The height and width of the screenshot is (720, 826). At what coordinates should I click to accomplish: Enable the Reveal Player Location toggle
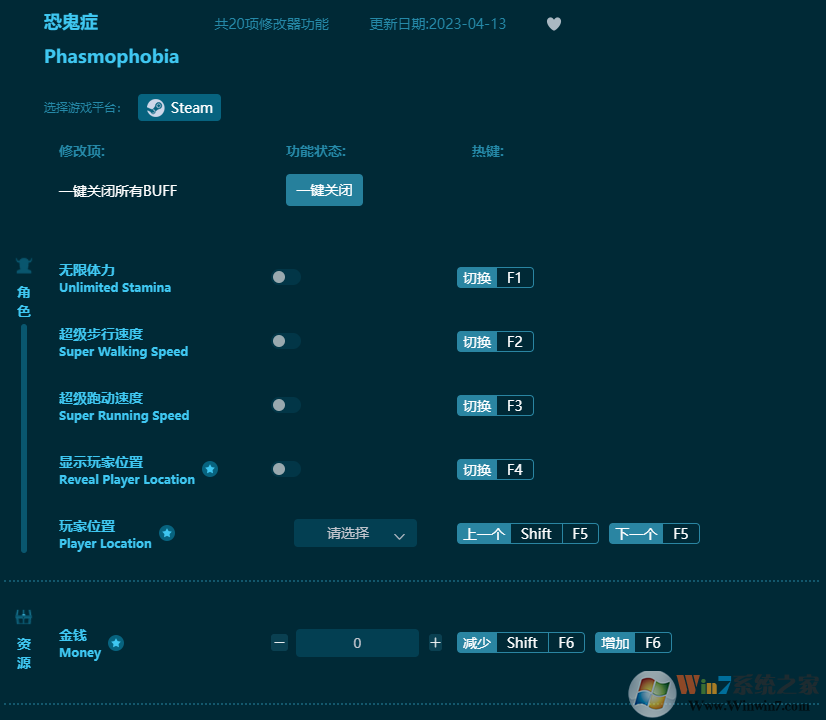[286, 469]
